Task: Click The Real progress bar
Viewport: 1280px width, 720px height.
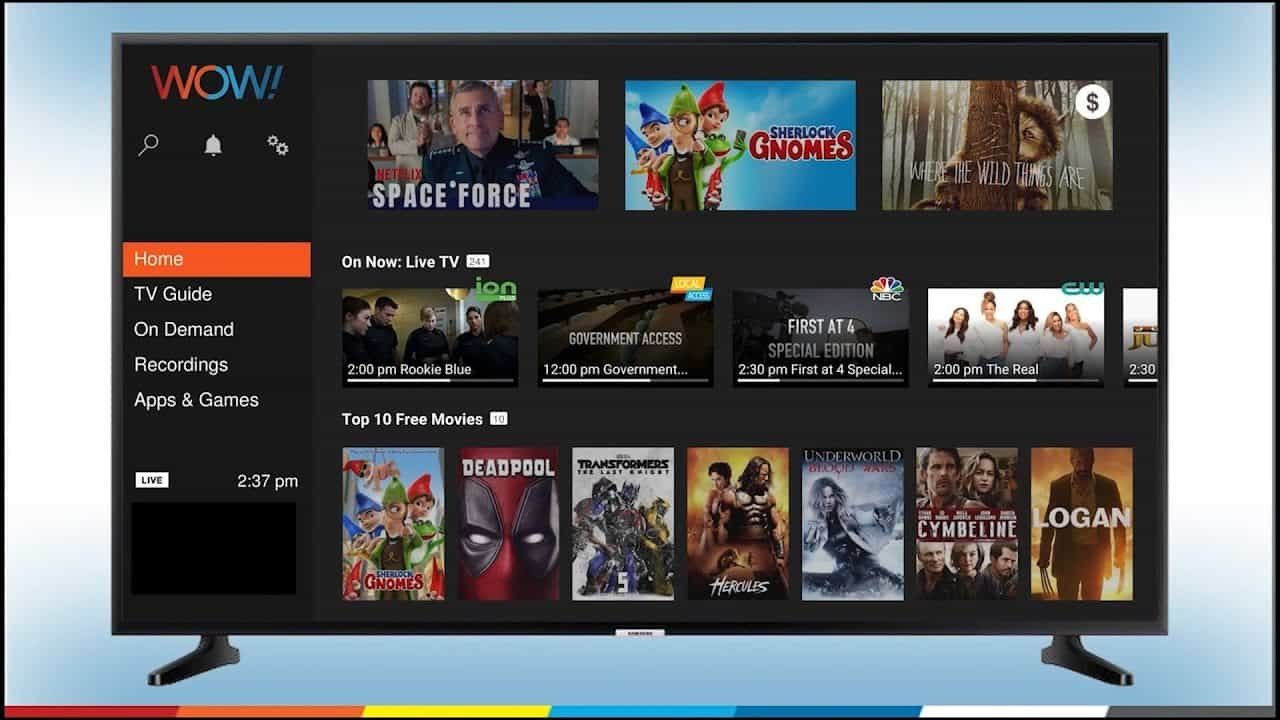Action: pos(1016,381)
